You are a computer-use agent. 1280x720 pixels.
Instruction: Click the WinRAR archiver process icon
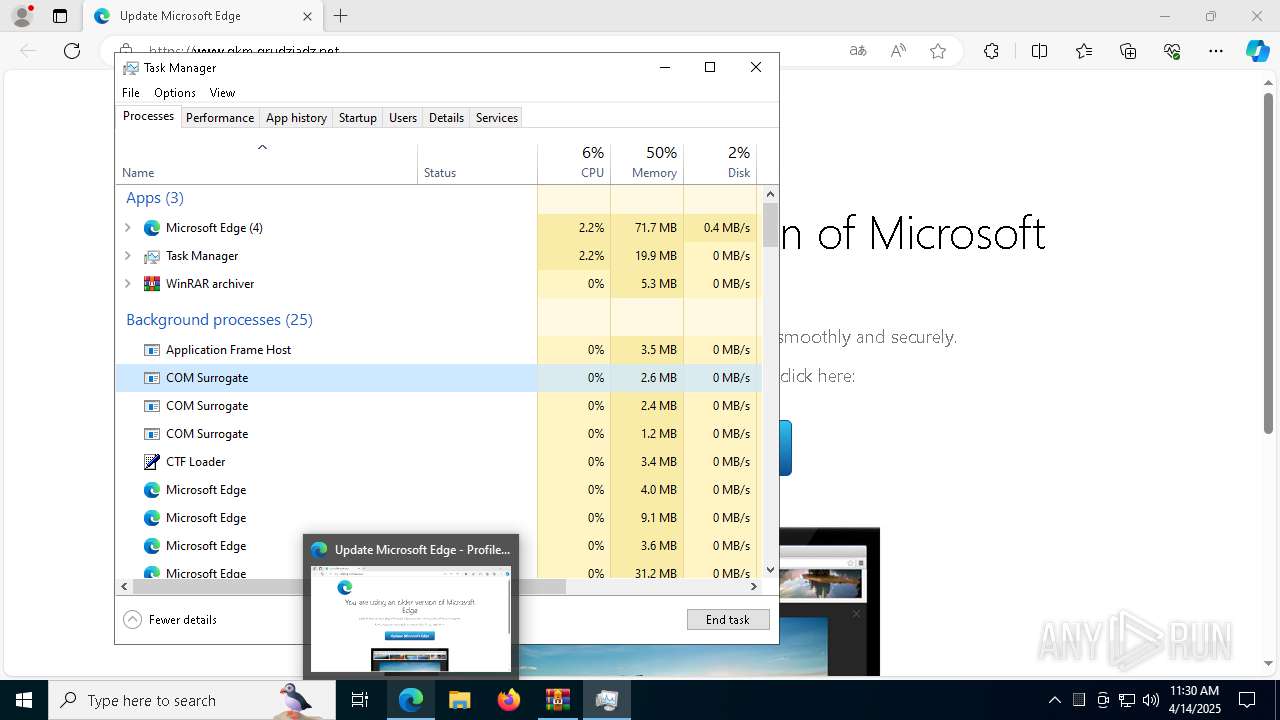pos(152,284)
